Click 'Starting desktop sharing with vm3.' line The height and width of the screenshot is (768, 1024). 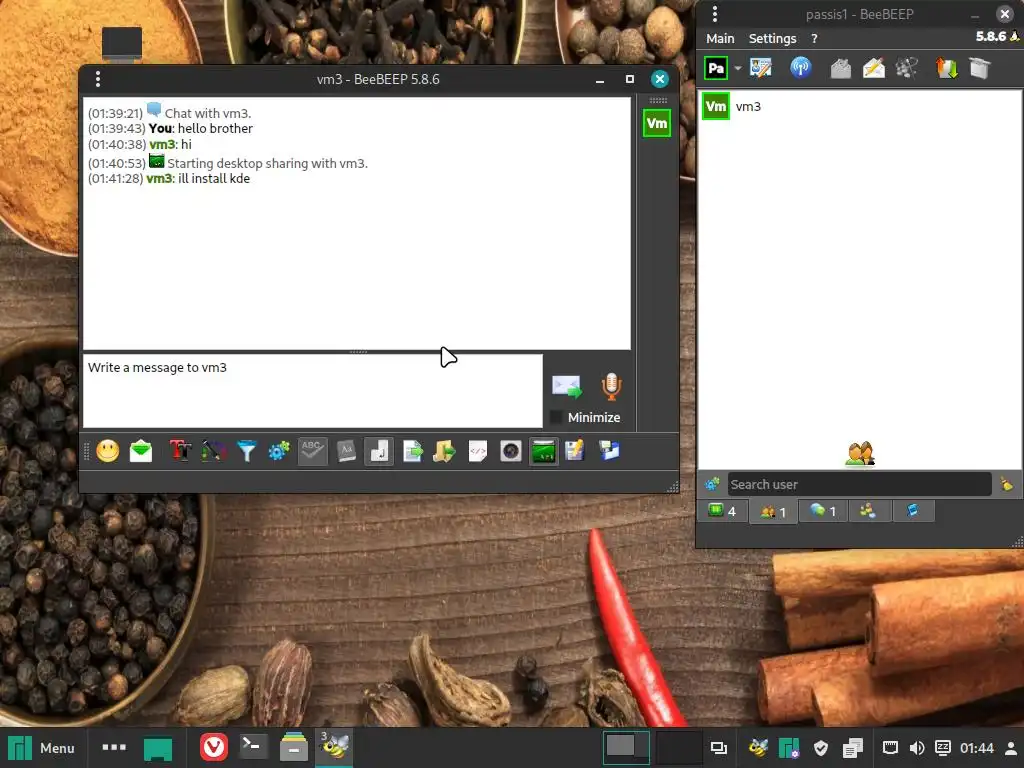pyautogui.click(x=267, y=163)
